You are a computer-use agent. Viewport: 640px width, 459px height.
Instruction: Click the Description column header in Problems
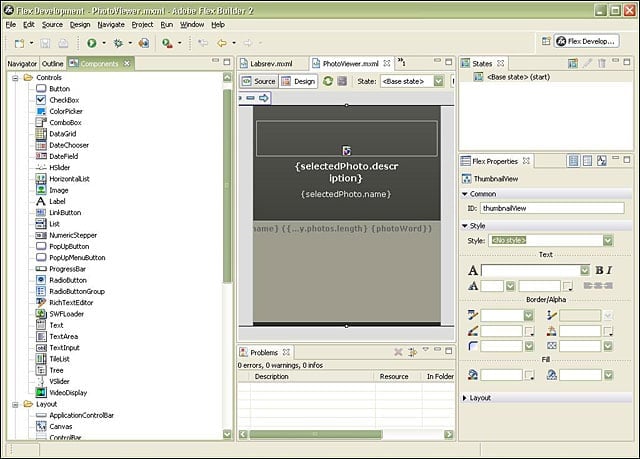click(271, 376)
